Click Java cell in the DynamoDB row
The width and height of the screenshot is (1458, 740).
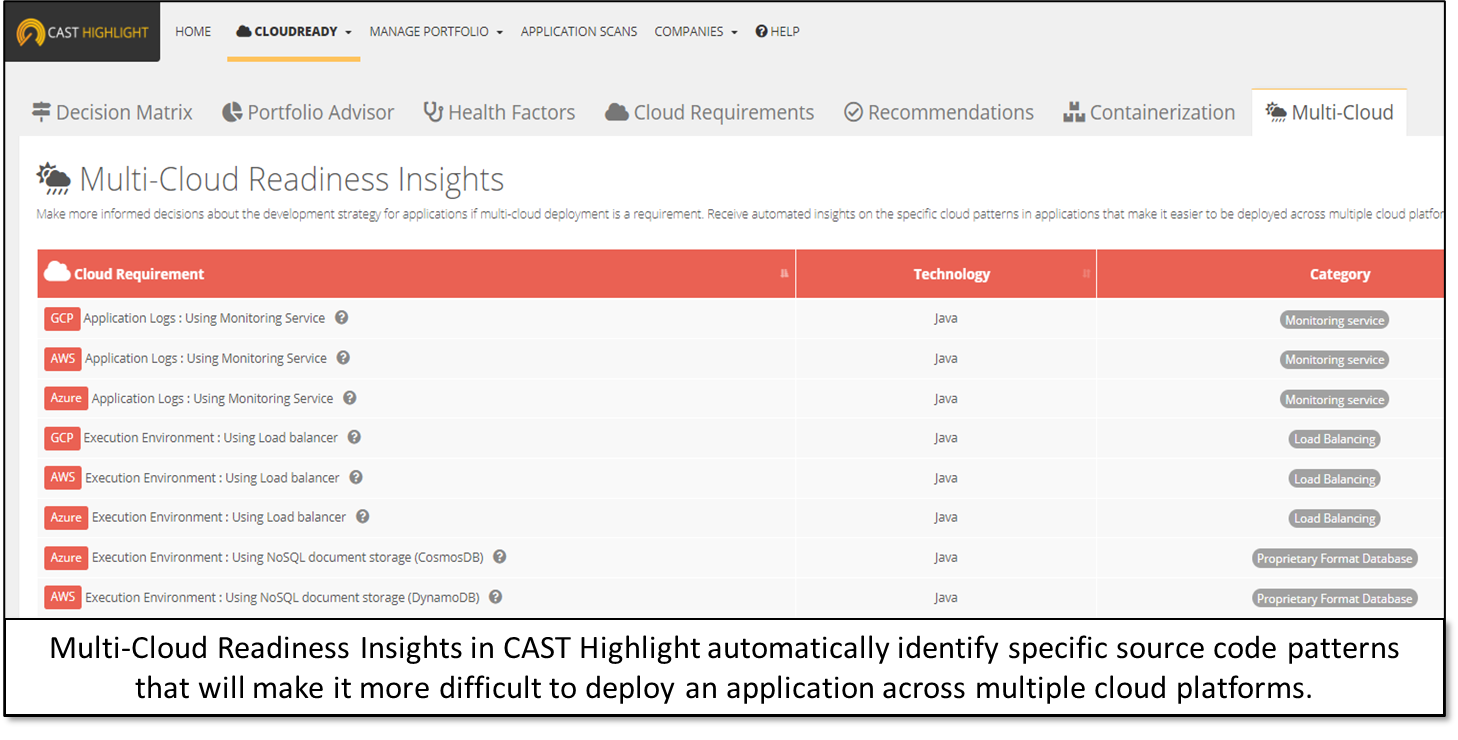[946, 597]
